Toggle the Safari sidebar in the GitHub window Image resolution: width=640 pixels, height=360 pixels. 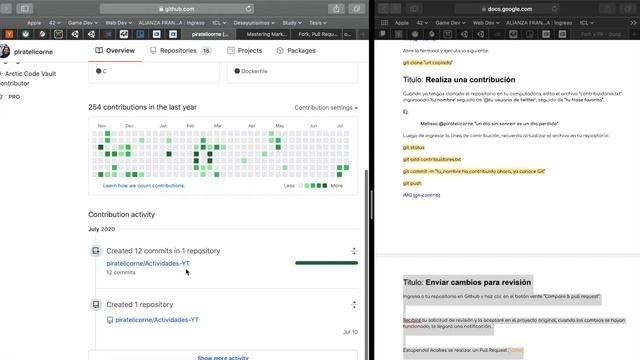[24, 9]
